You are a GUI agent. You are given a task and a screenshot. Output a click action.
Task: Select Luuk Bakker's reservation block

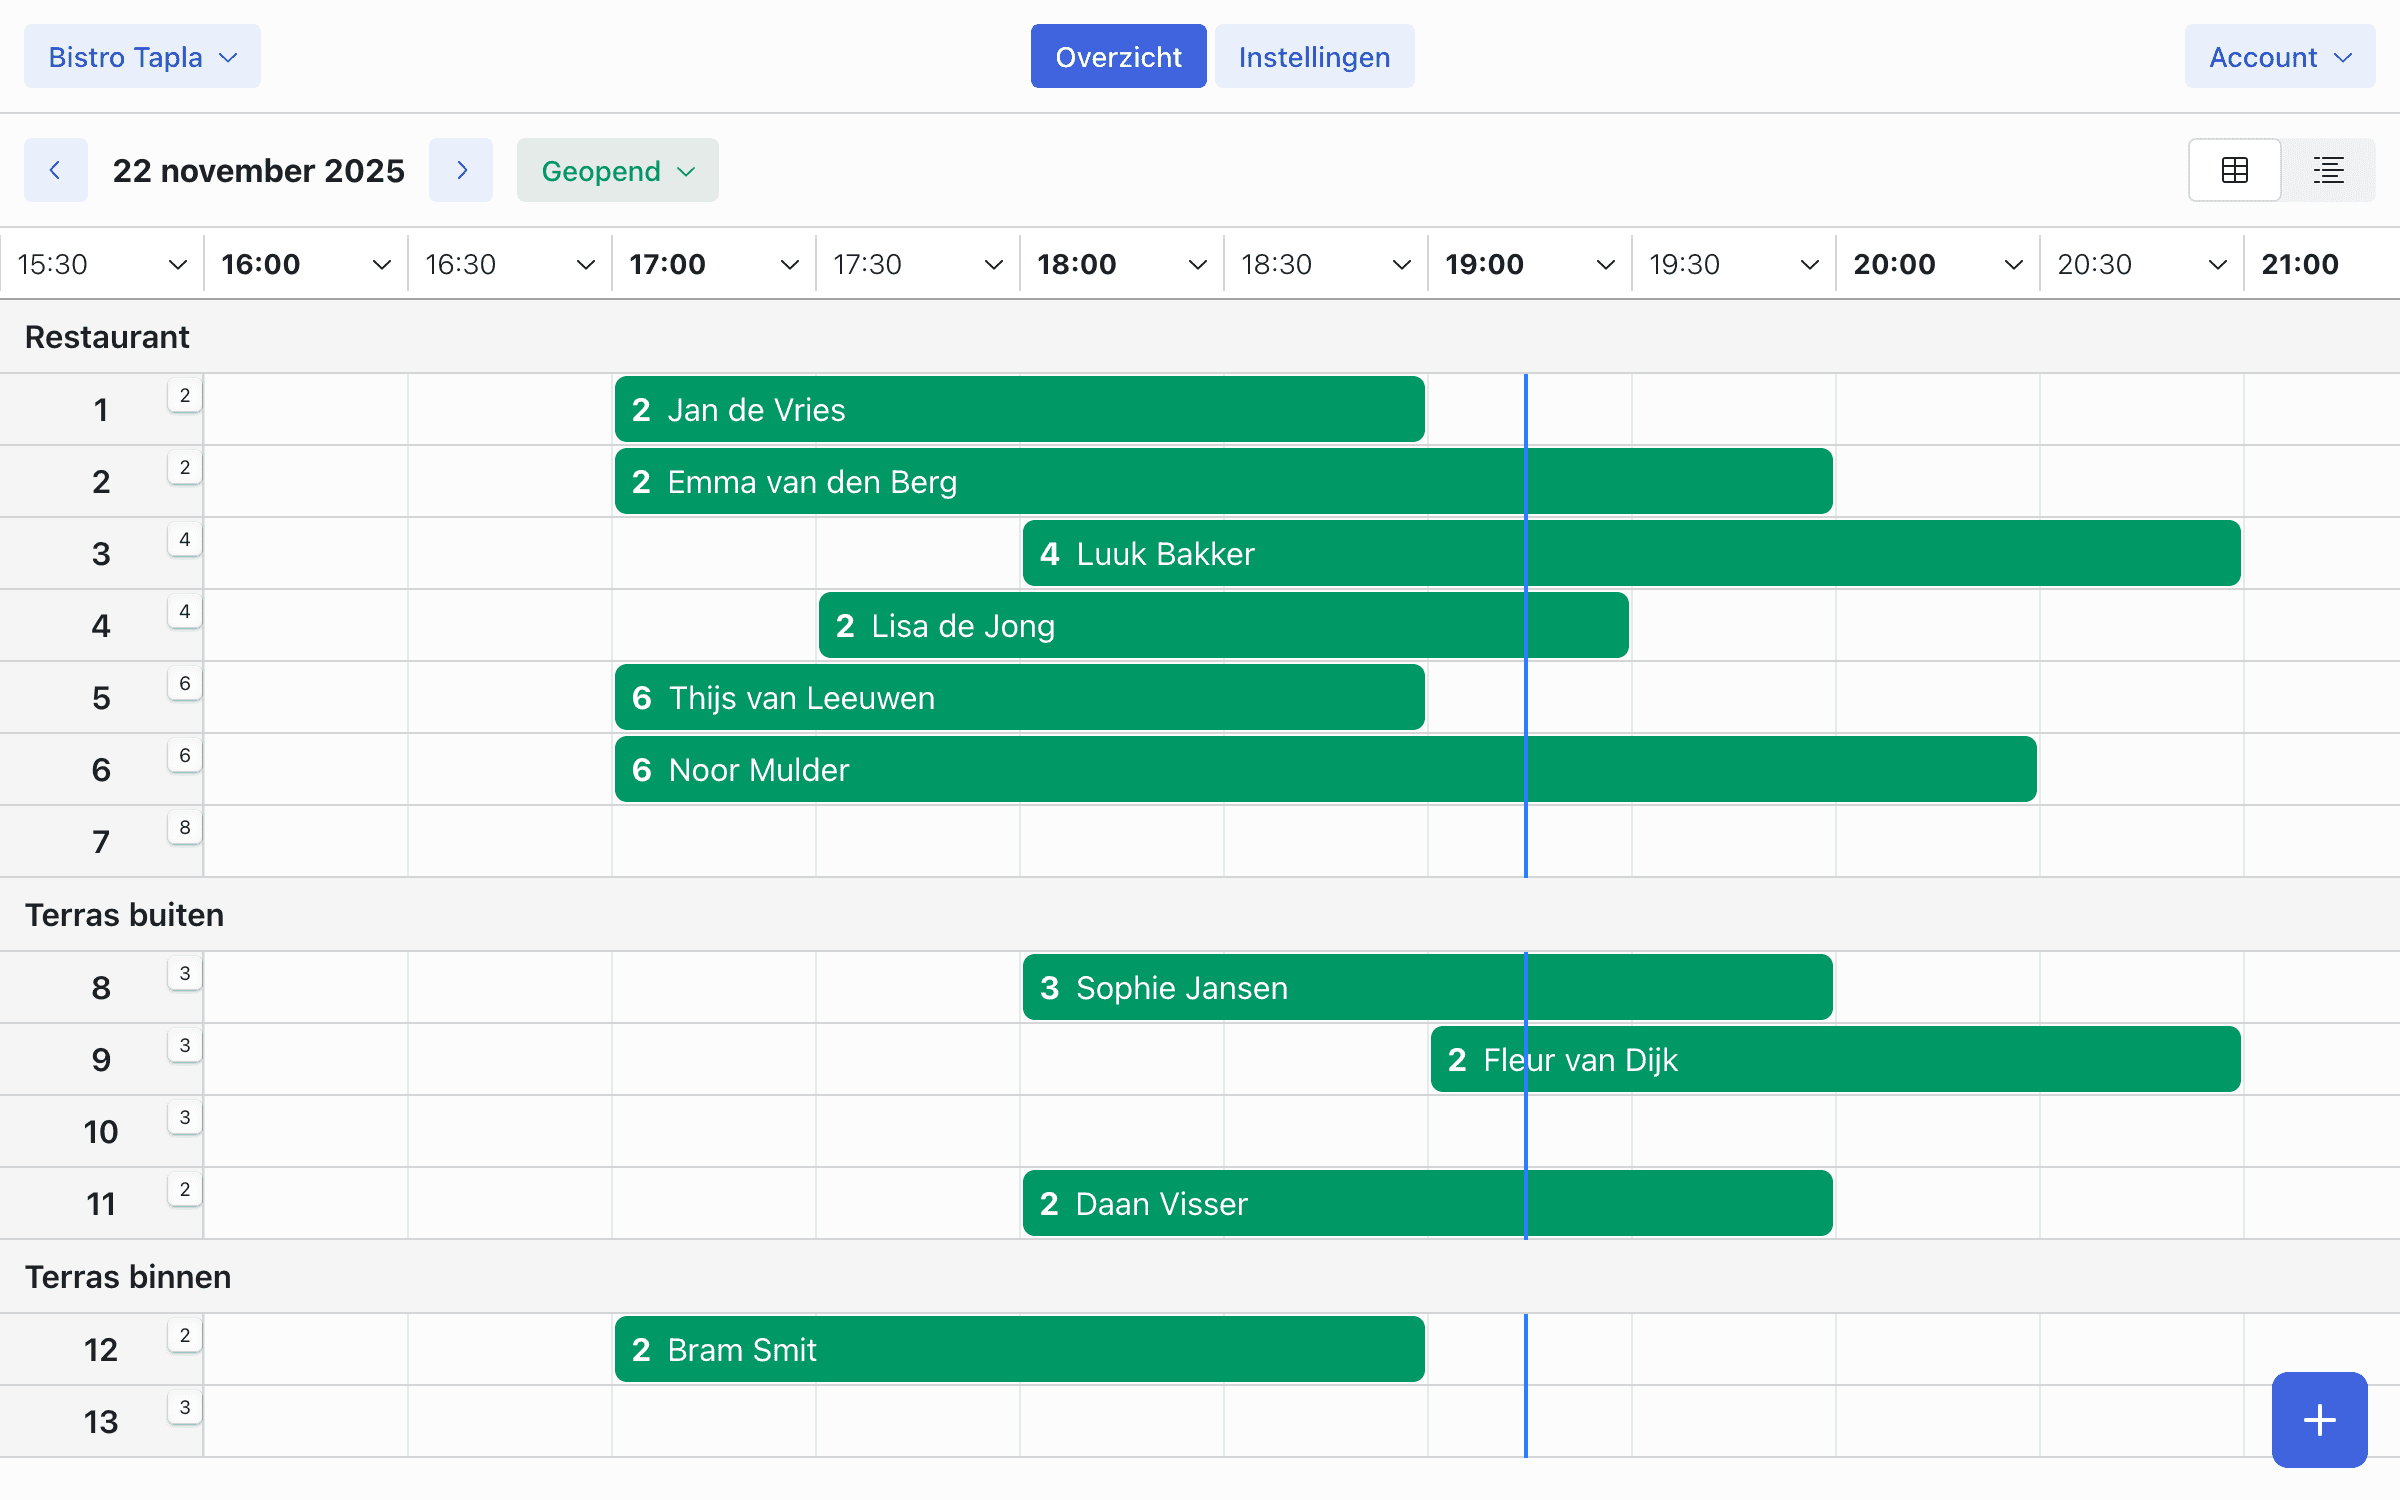(x=1630, y=553)
